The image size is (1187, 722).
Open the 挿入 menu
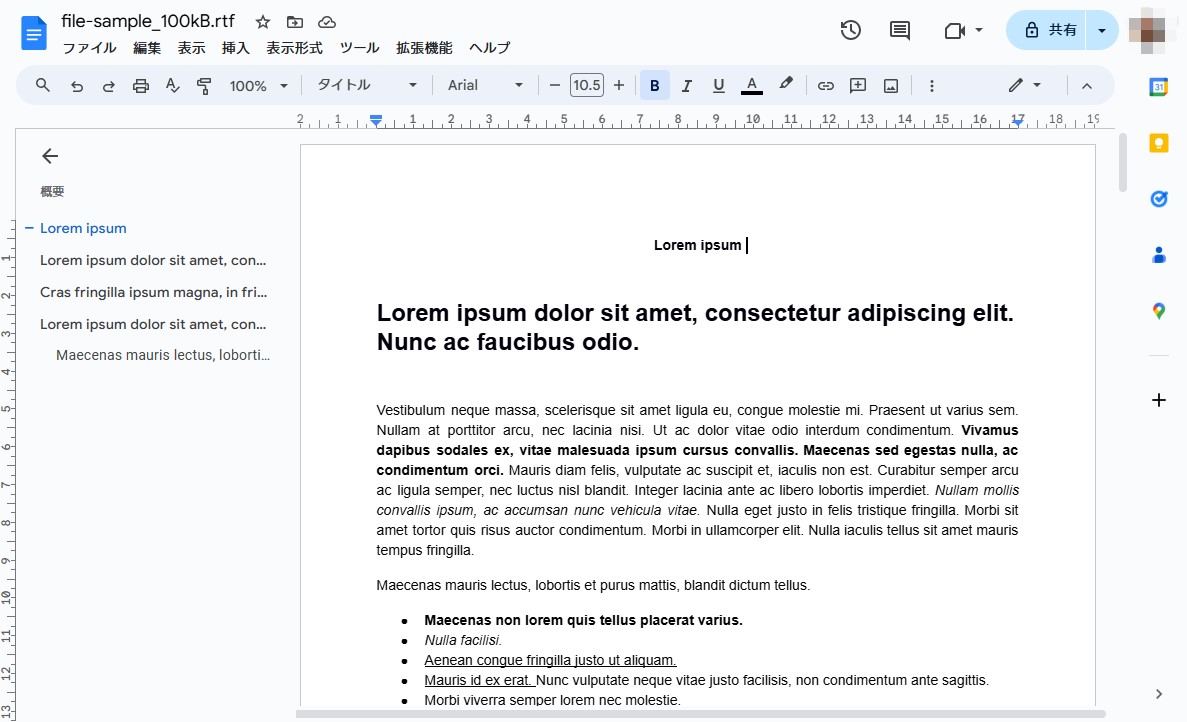(235, 48)
